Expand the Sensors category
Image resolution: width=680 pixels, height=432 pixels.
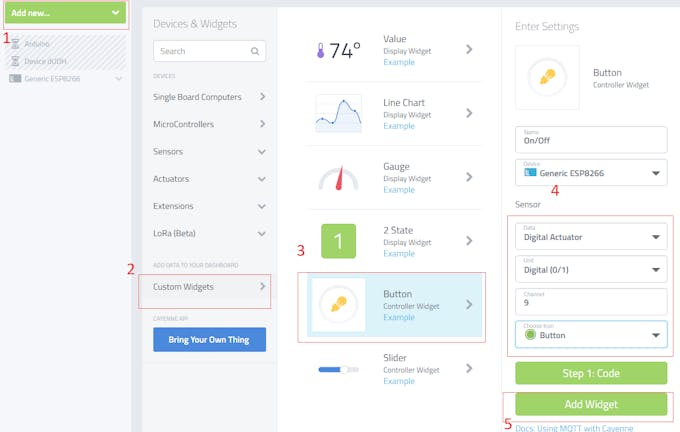coord(209,151)
